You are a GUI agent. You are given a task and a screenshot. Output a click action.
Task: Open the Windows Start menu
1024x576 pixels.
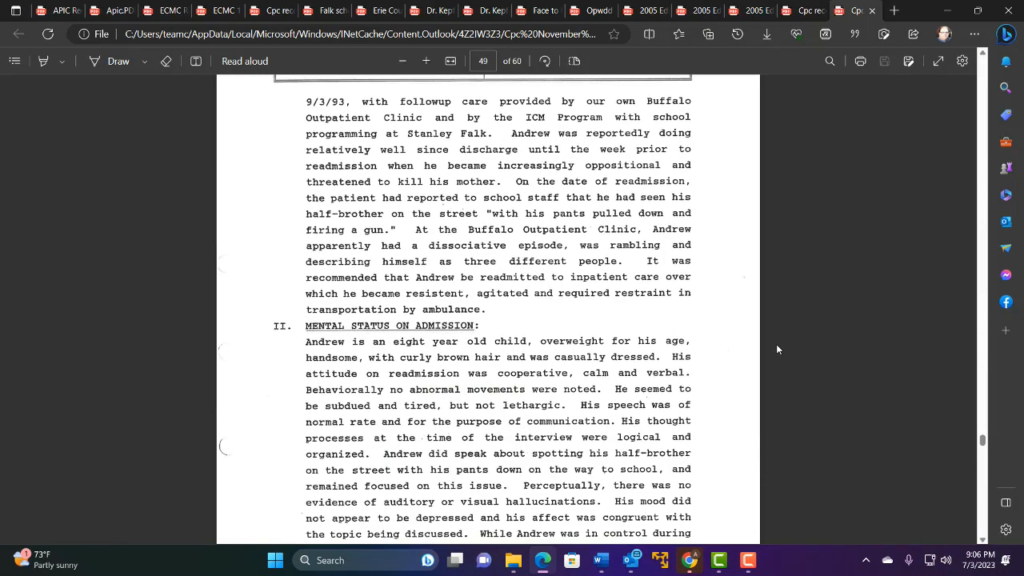tap(275, 560)
